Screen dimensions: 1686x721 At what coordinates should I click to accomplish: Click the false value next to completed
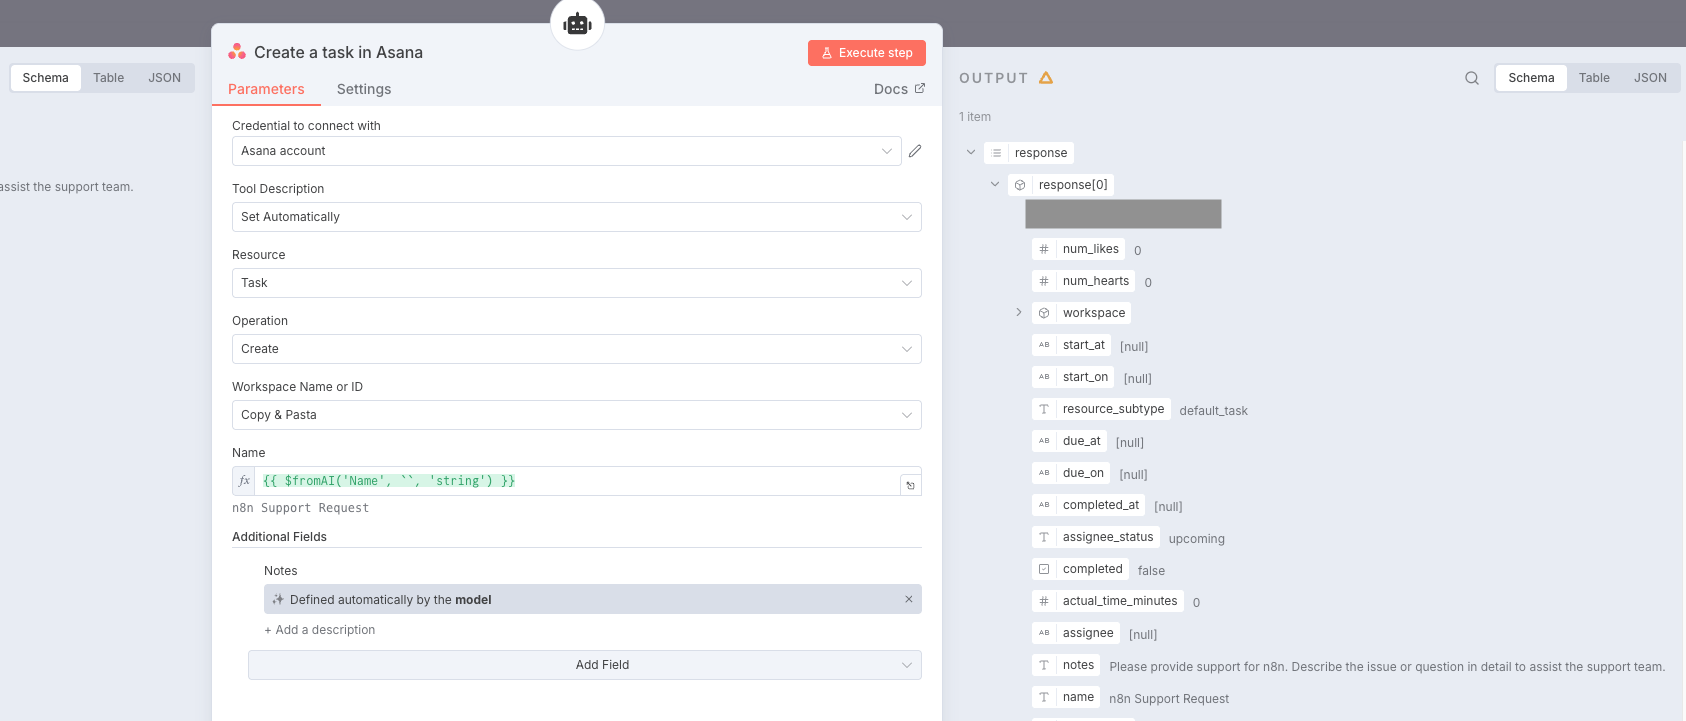pyautogui.click(x=1151, y=571)
